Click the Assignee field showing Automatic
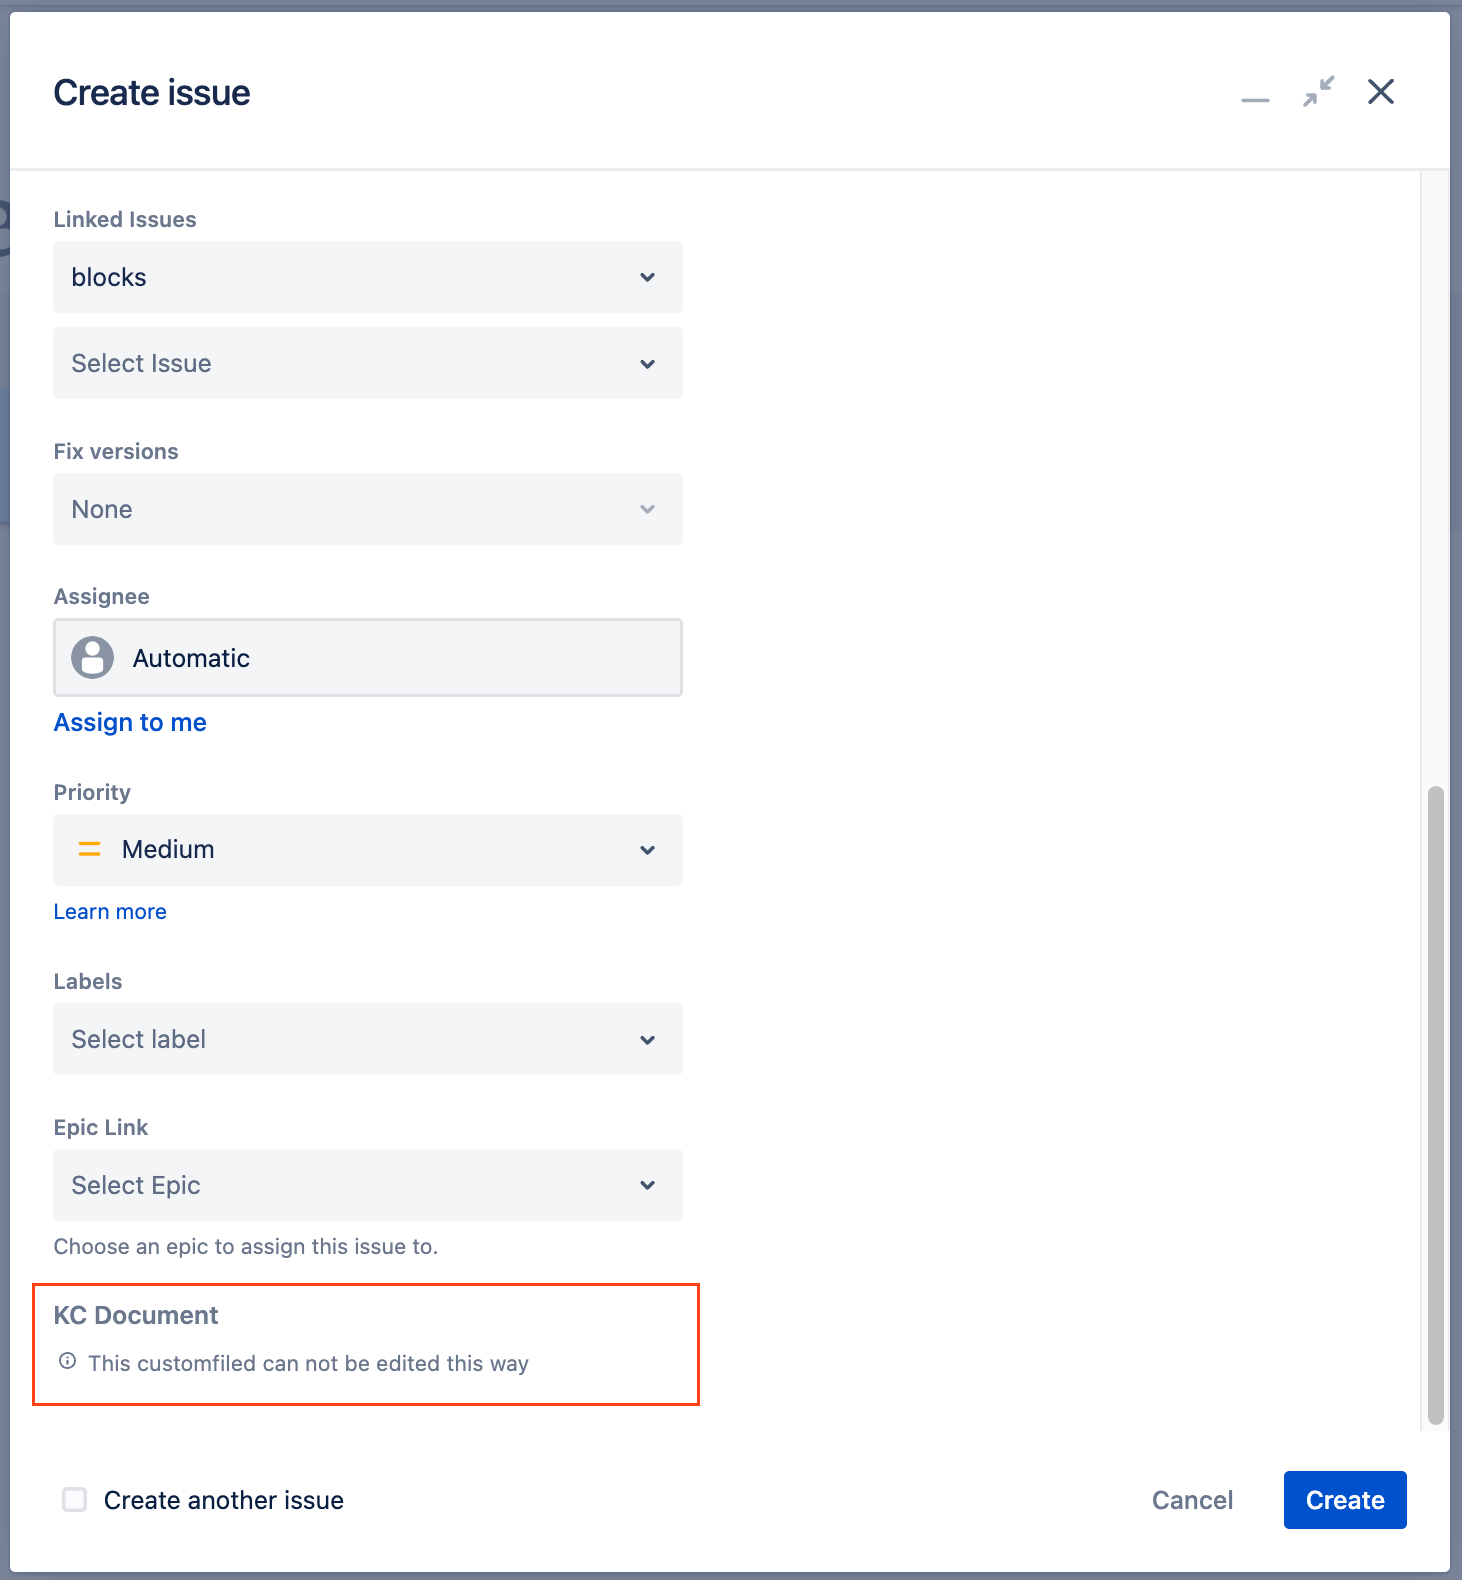The width and height of the screenshot is (1462, 1580). pos(368,658)
